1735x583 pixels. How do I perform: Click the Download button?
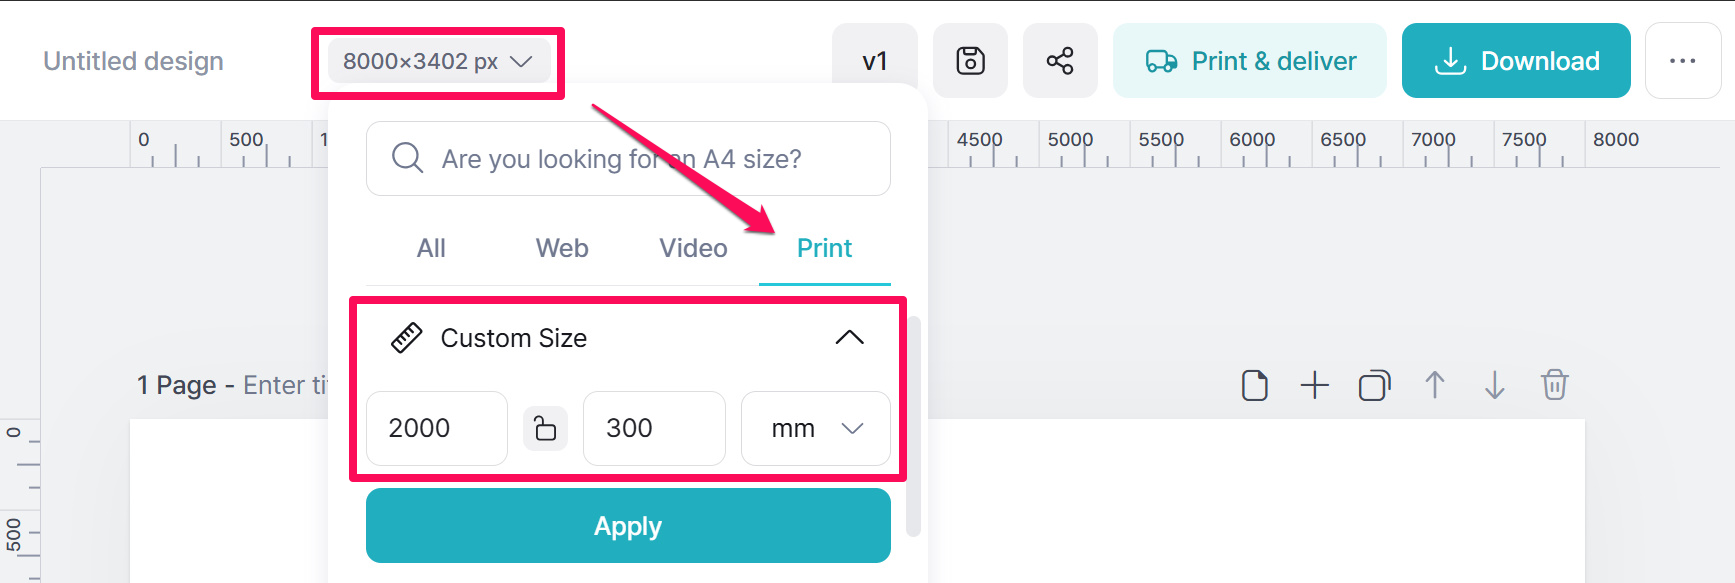(1516, 61)
